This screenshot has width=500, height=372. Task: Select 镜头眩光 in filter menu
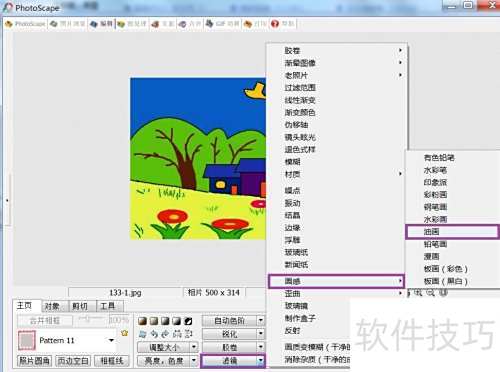(x=300, y=137)
